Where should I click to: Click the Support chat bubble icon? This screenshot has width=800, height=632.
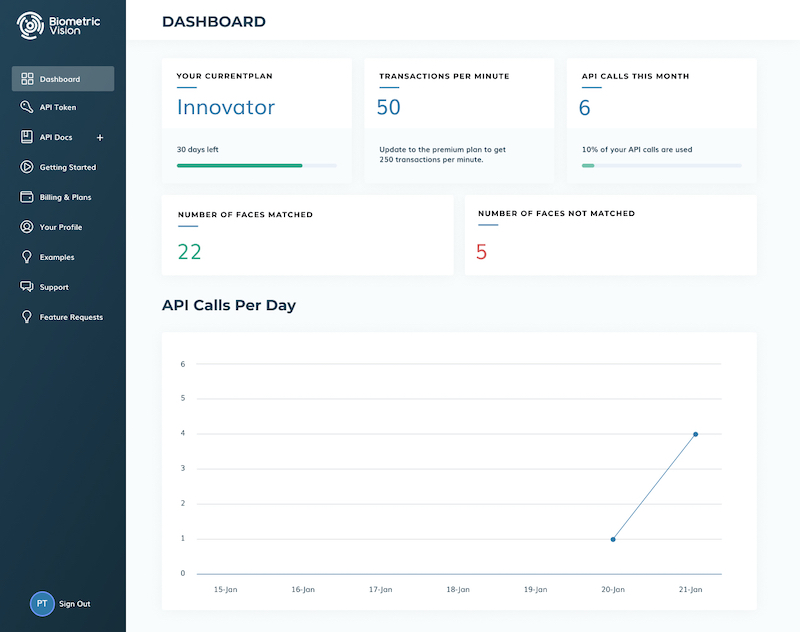coord(27,287)
